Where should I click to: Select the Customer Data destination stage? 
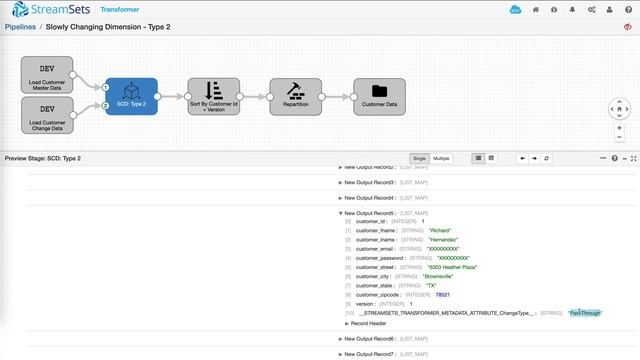[x=379, y=97]
